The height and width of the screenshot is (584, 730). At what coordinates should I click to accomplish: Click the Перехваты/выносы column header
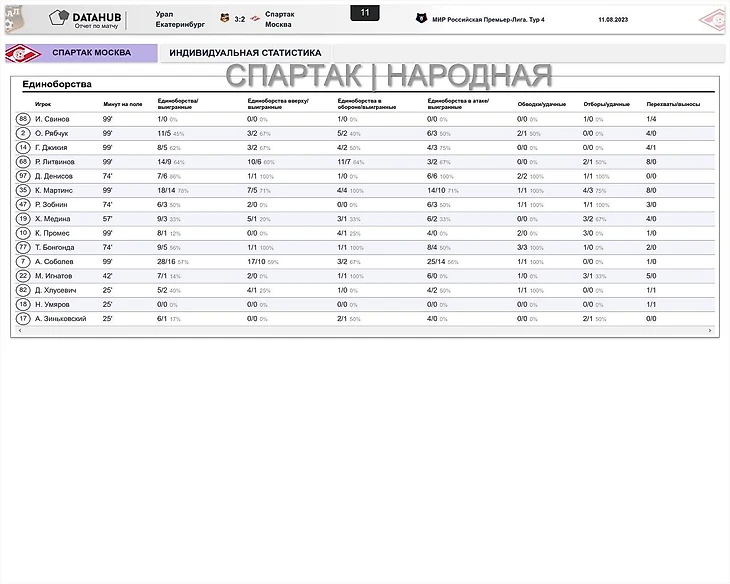672,104
